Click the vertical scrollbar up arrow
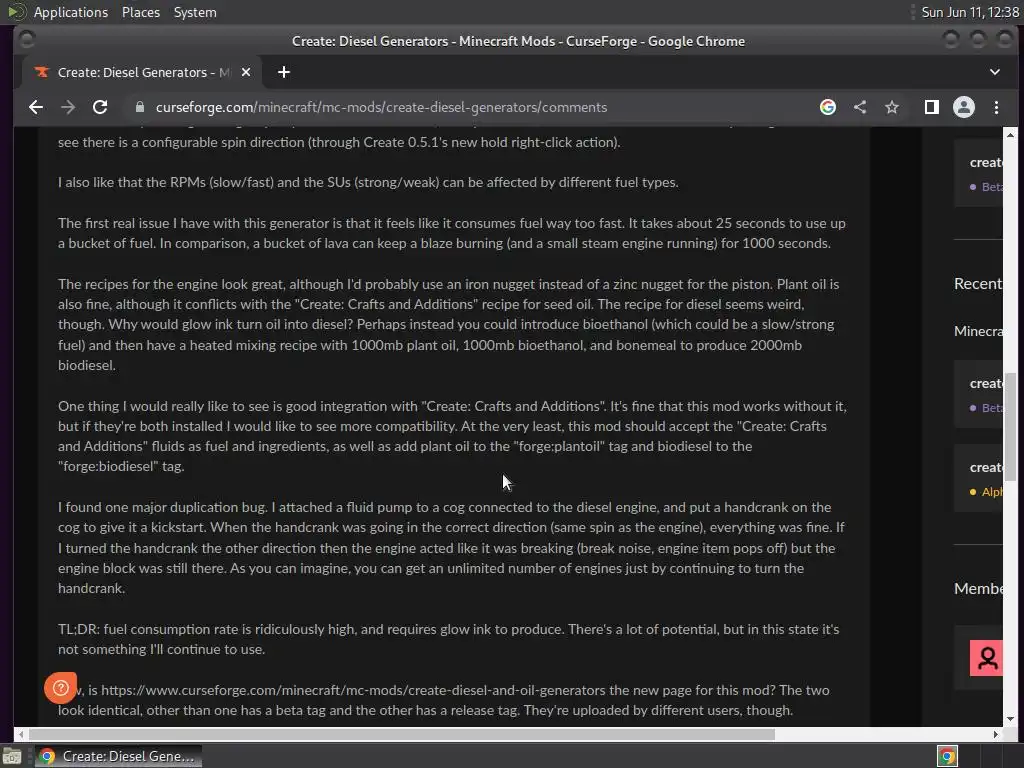 pyautogui.click(x=1010, y=135)
